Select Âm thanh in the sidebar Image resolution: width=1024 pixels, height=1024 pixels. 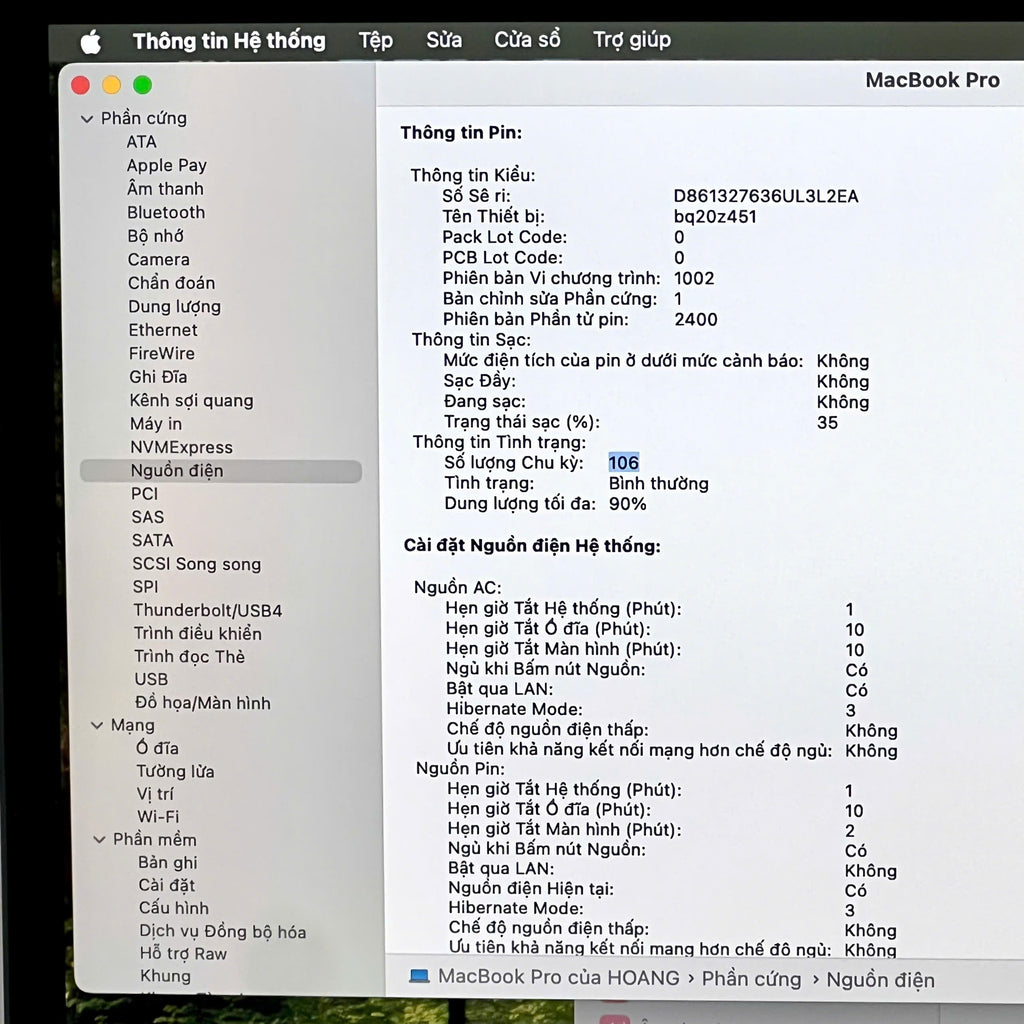point(165,189)
